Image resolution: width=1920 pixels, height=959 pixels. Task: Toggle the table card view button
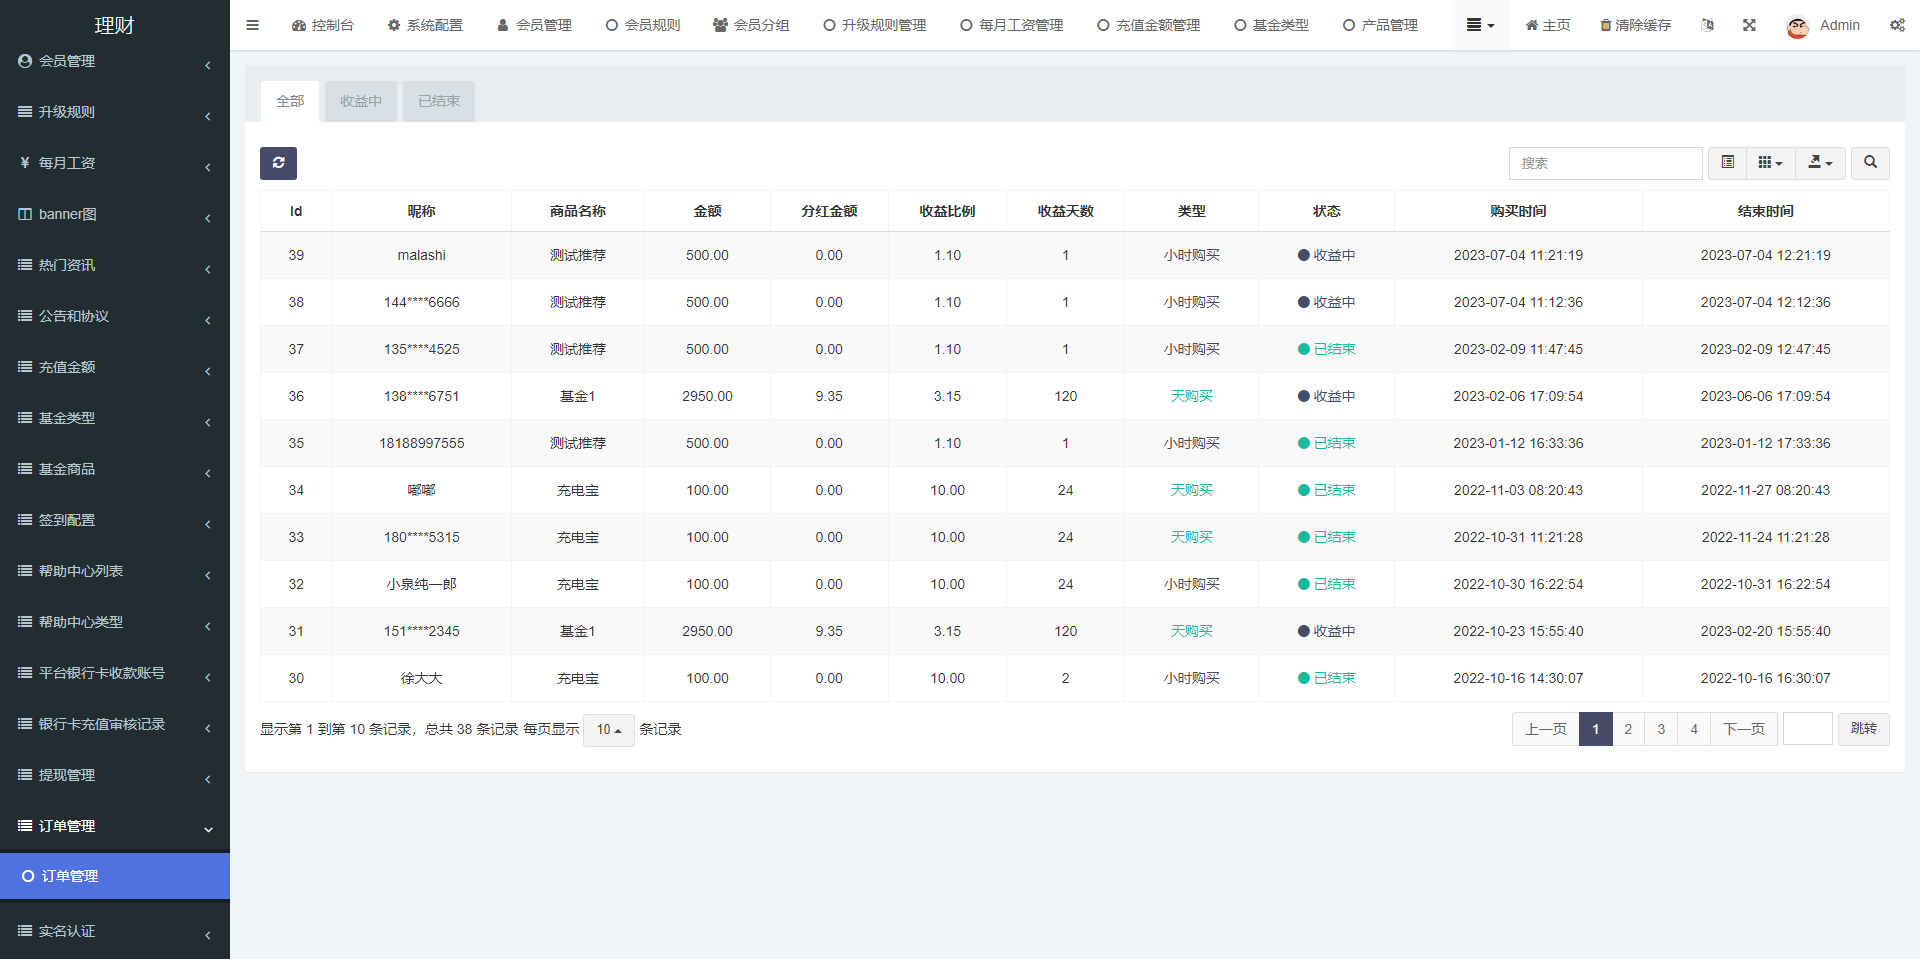click(1727, 162)
